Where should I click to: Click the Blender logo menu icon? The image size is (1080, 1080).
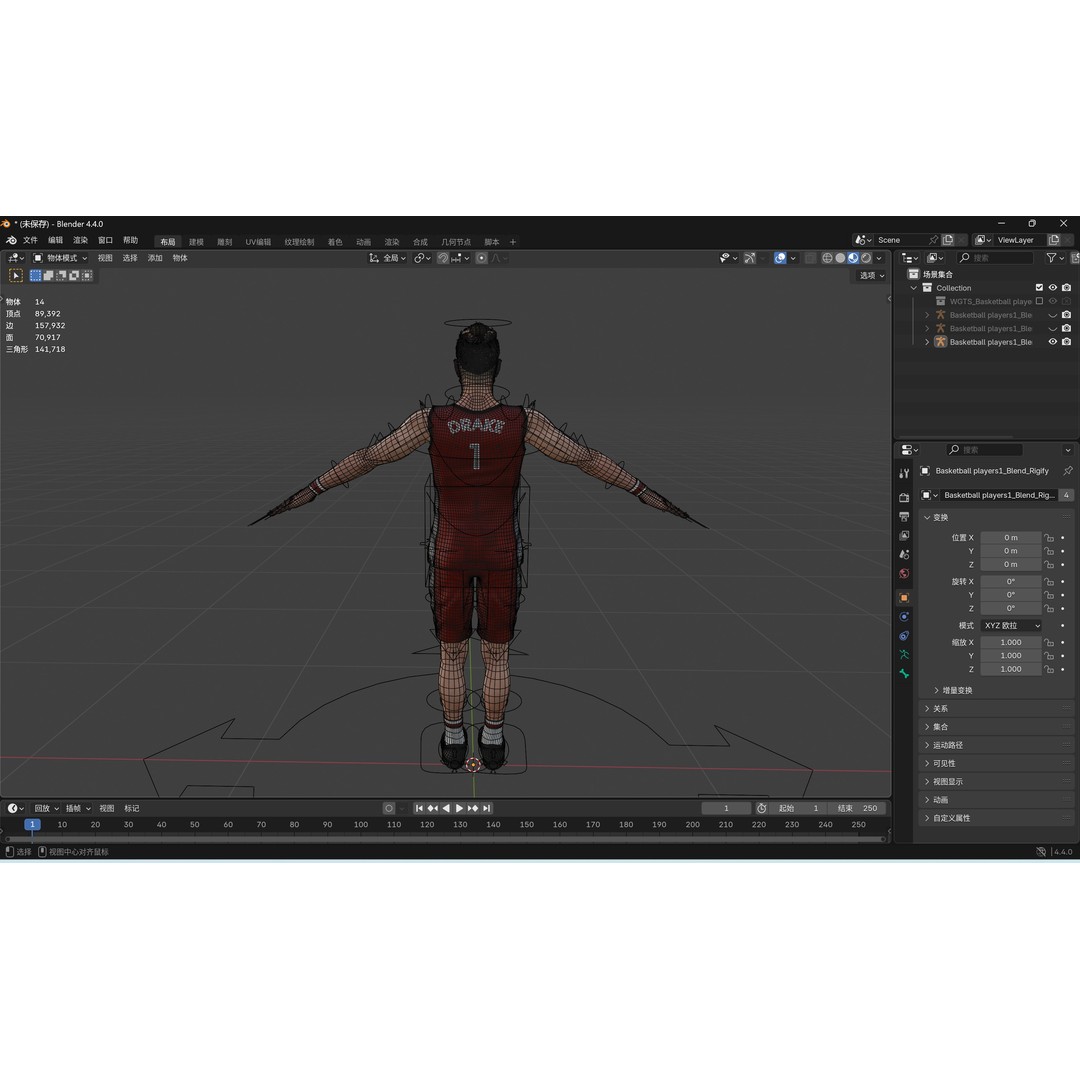tap(11, 240)
